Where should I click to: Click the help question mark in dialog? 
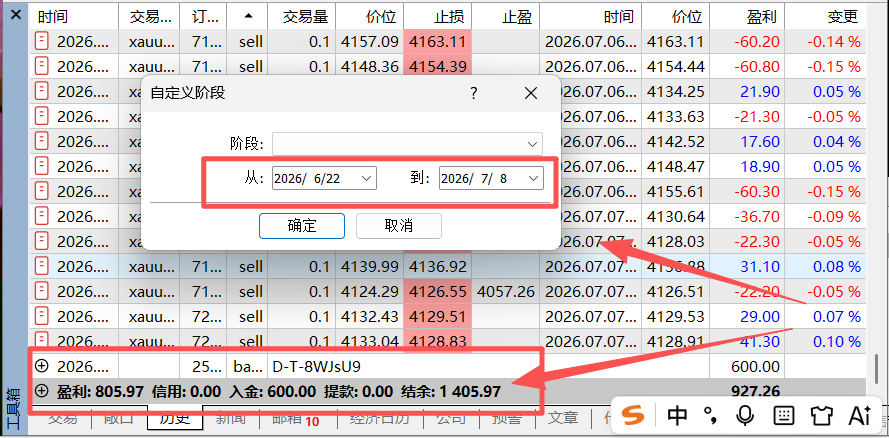click(x=474, y=93)
